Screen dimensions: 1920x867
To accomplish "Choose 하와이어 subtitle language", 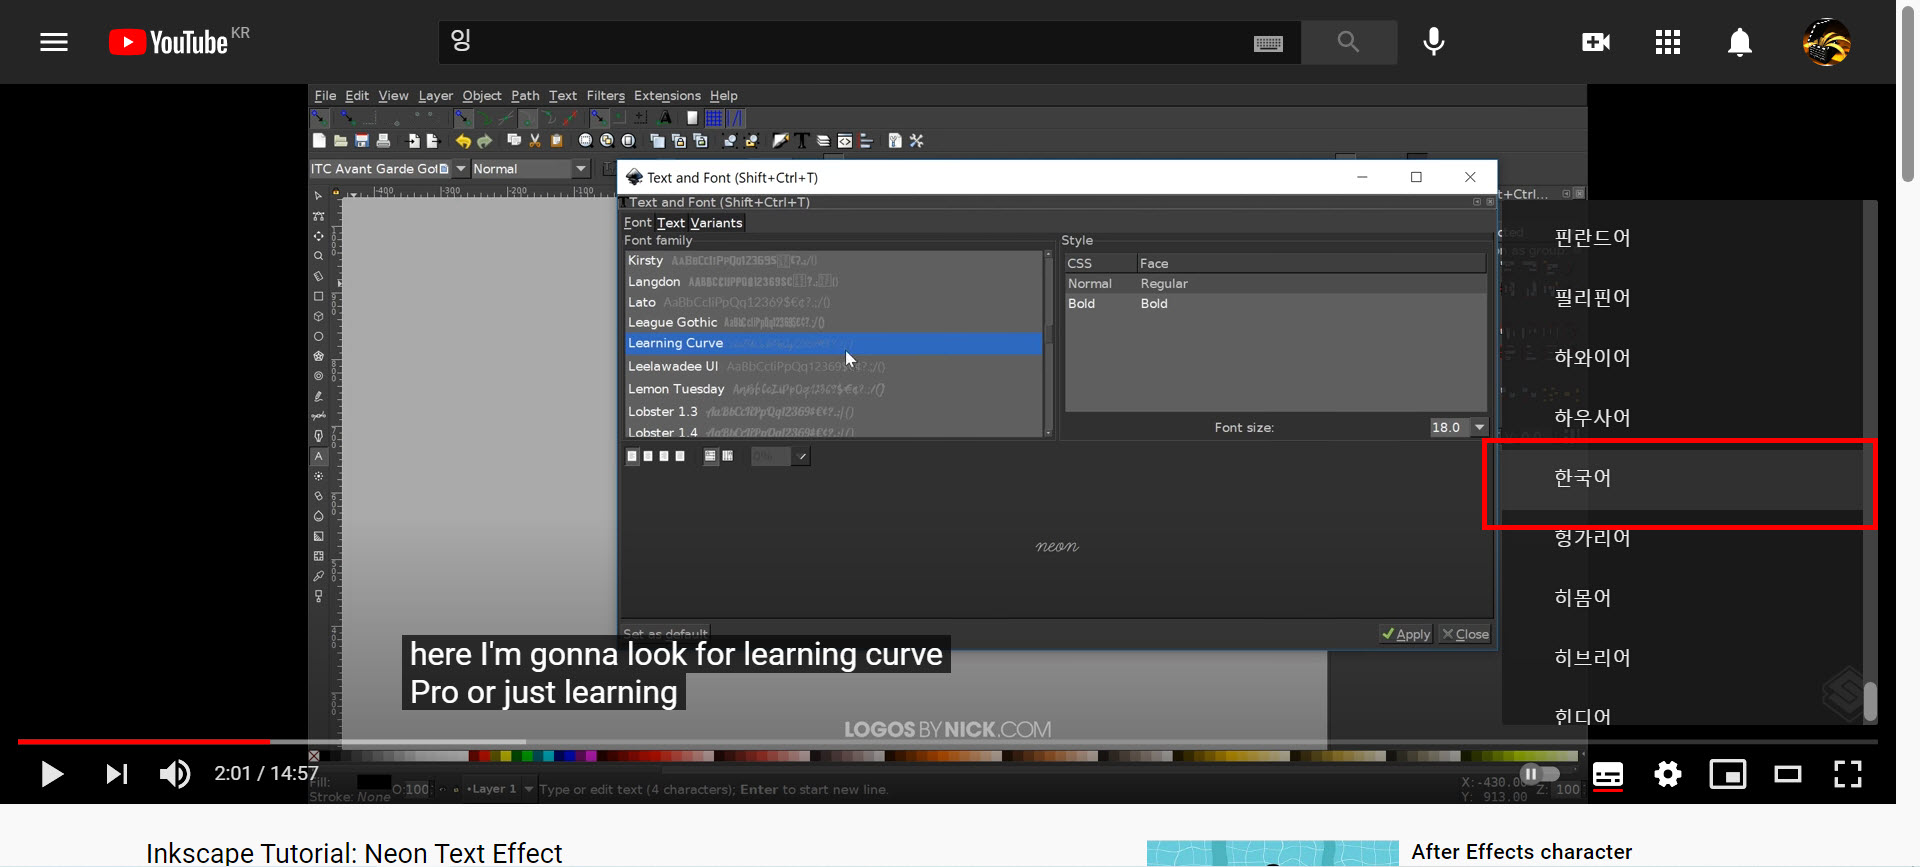I will pyautogui.click(x=1682, y=358).
